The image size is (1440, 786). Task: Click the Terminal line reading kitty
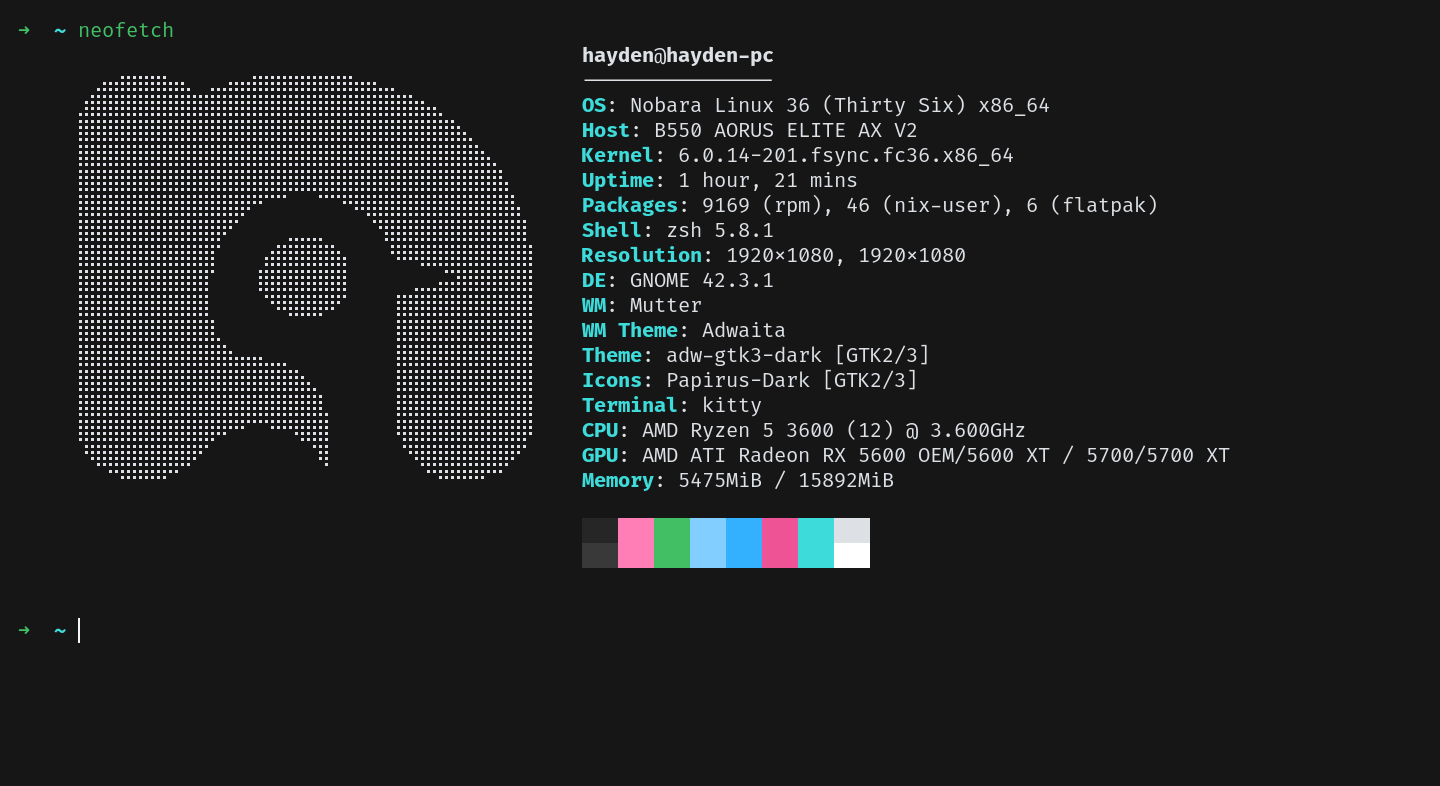672,405
